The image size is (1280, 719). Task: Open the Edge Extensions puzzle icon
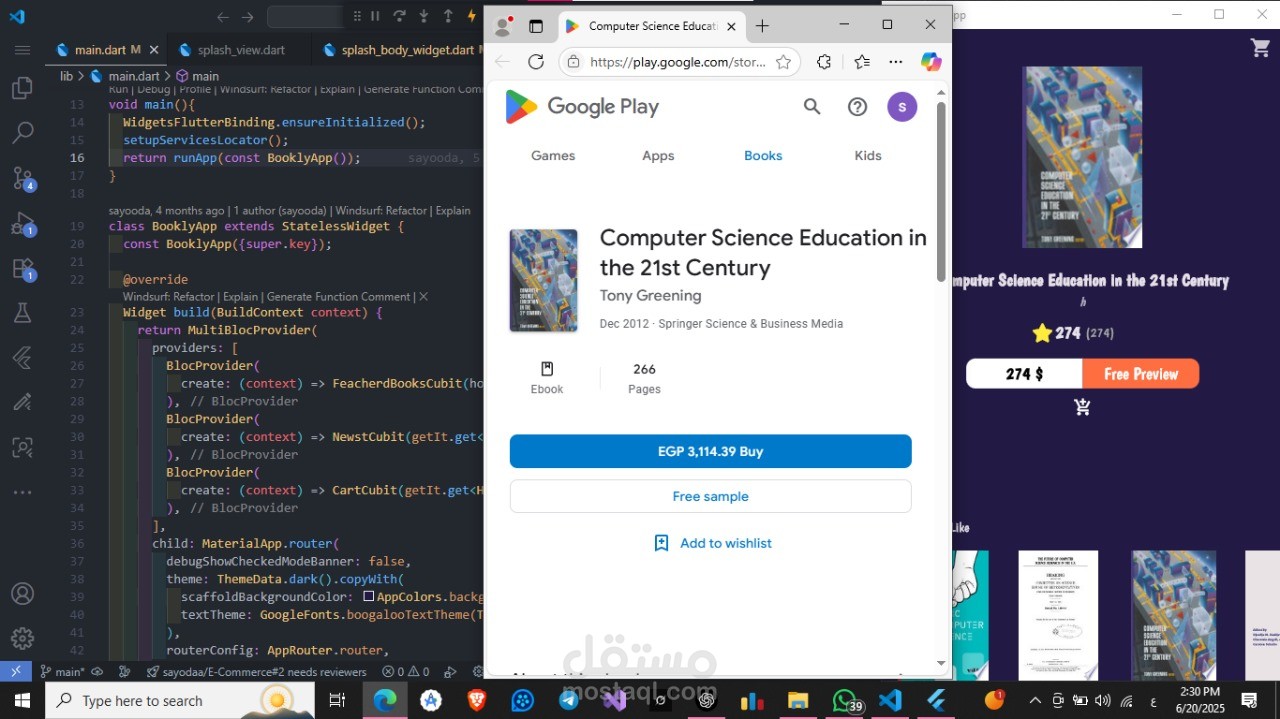pyautogui.click(x=824, y=62)
